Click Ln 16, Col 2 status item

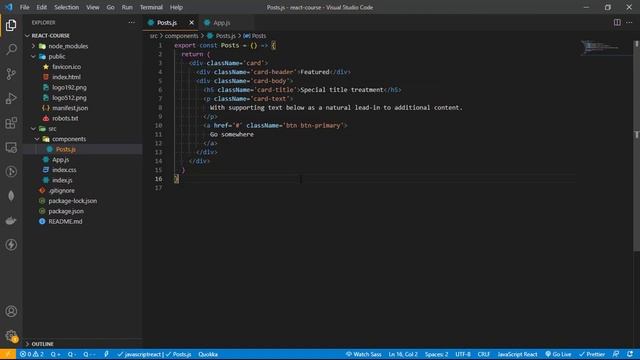coord(403,354)
